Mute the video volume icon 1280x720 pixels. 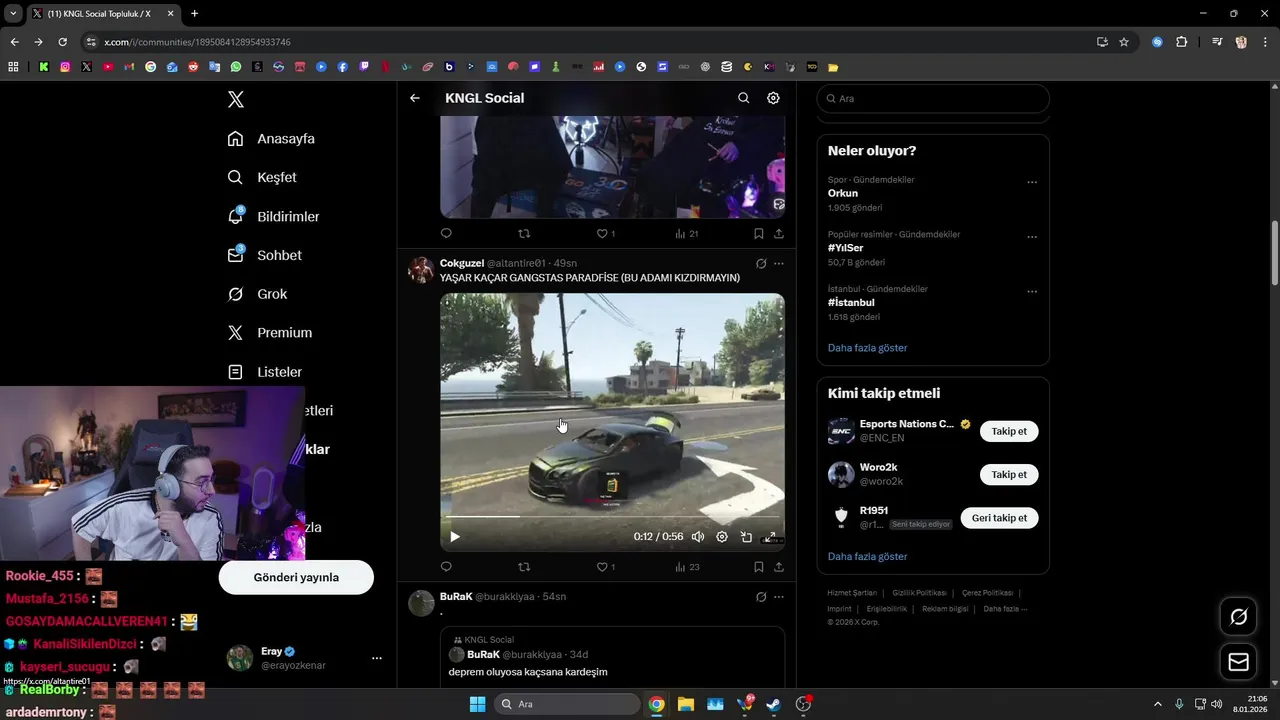(698, 537)
